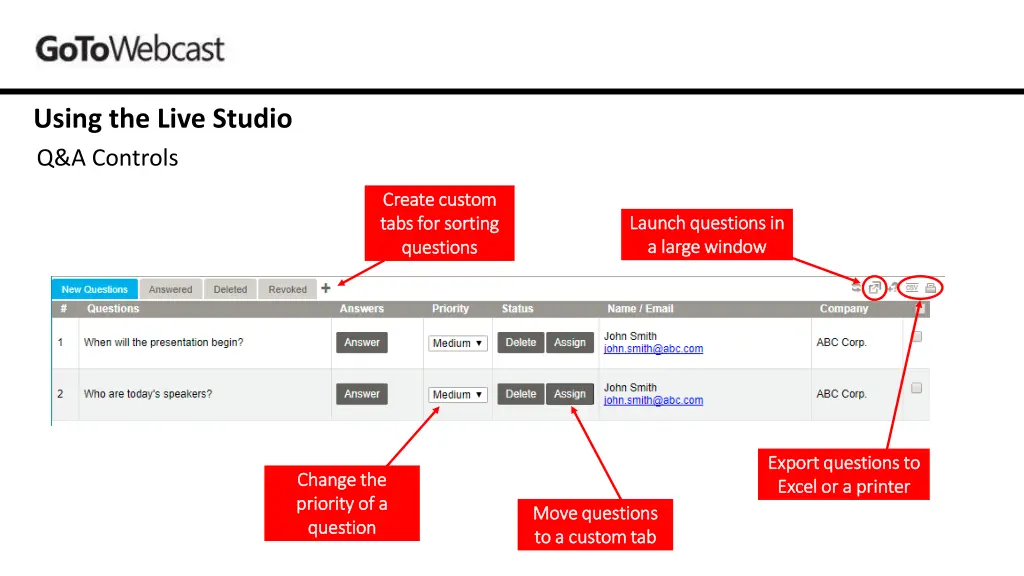
Task: Click the 'Name / Email' column header
Action: tap(640, 308)
